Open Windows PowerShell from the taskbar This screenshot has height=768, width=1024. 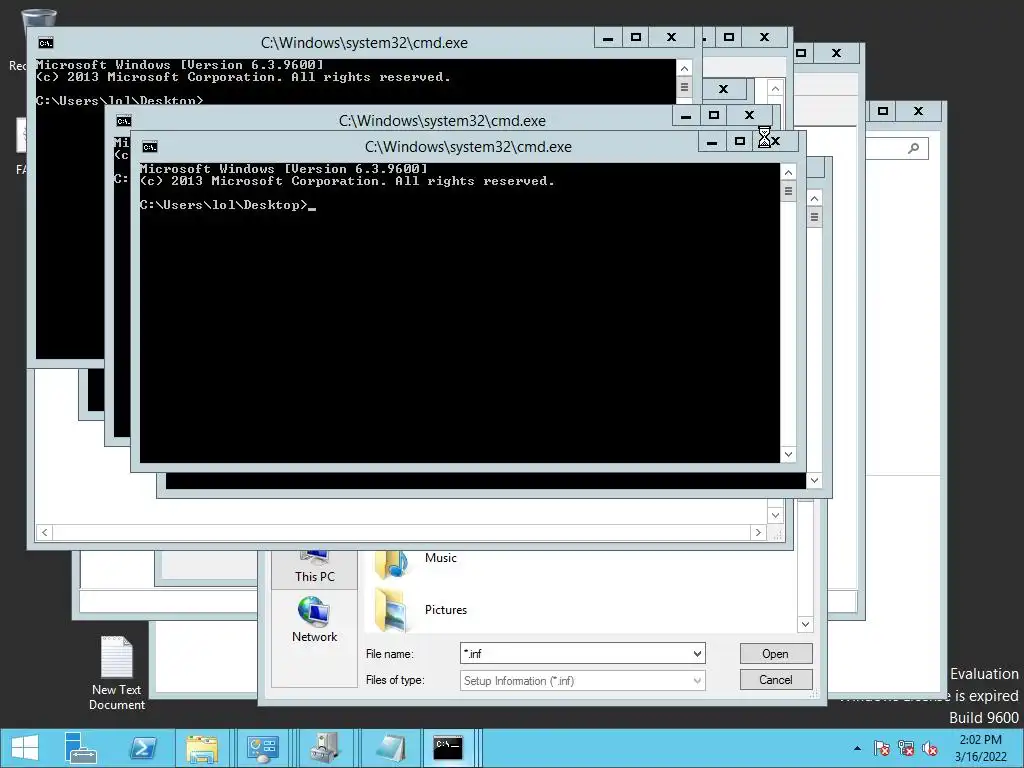pyautogui.click(x=142, y=748)
